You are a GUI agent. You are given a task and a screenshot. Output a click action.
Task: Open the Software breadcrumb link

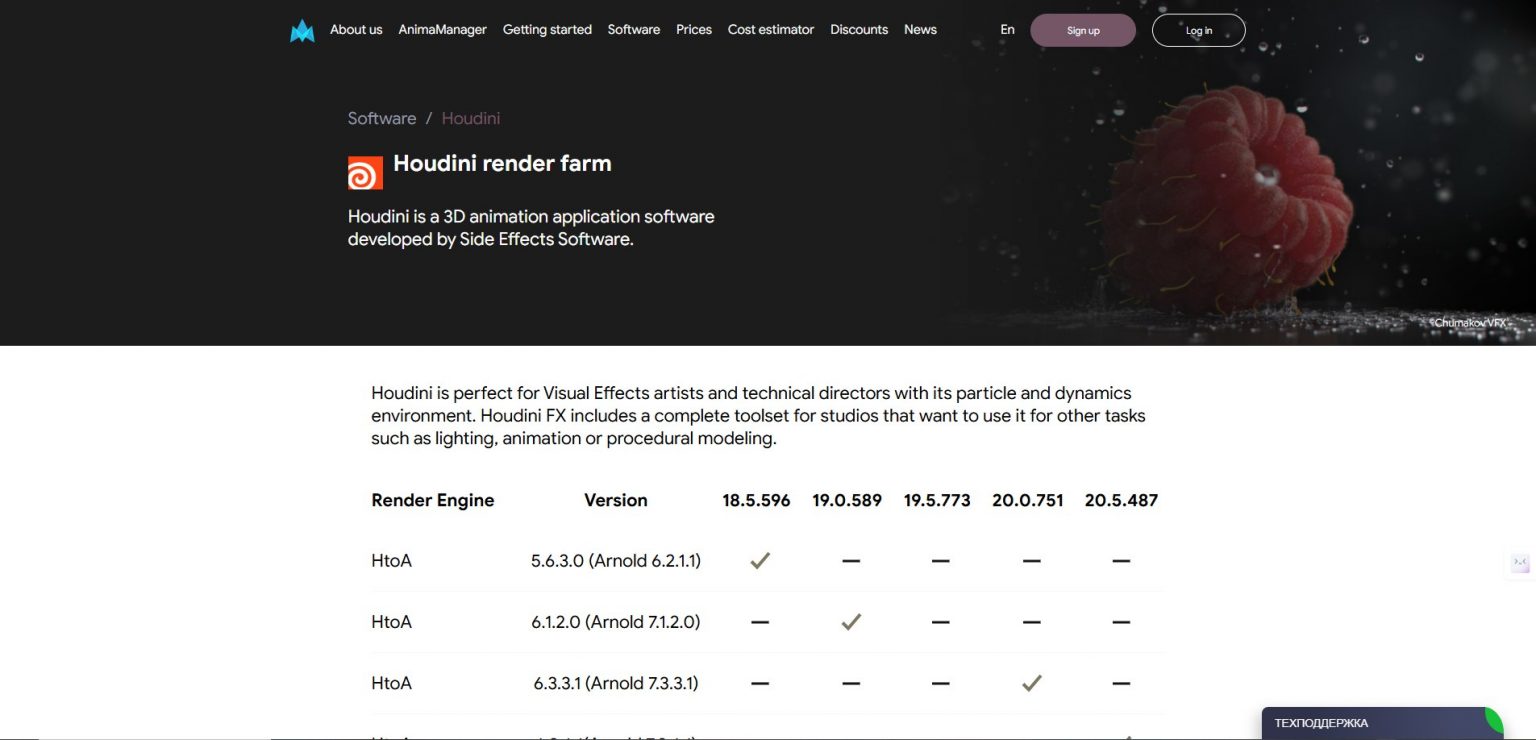pyautogui.click(x=381, y=118)
